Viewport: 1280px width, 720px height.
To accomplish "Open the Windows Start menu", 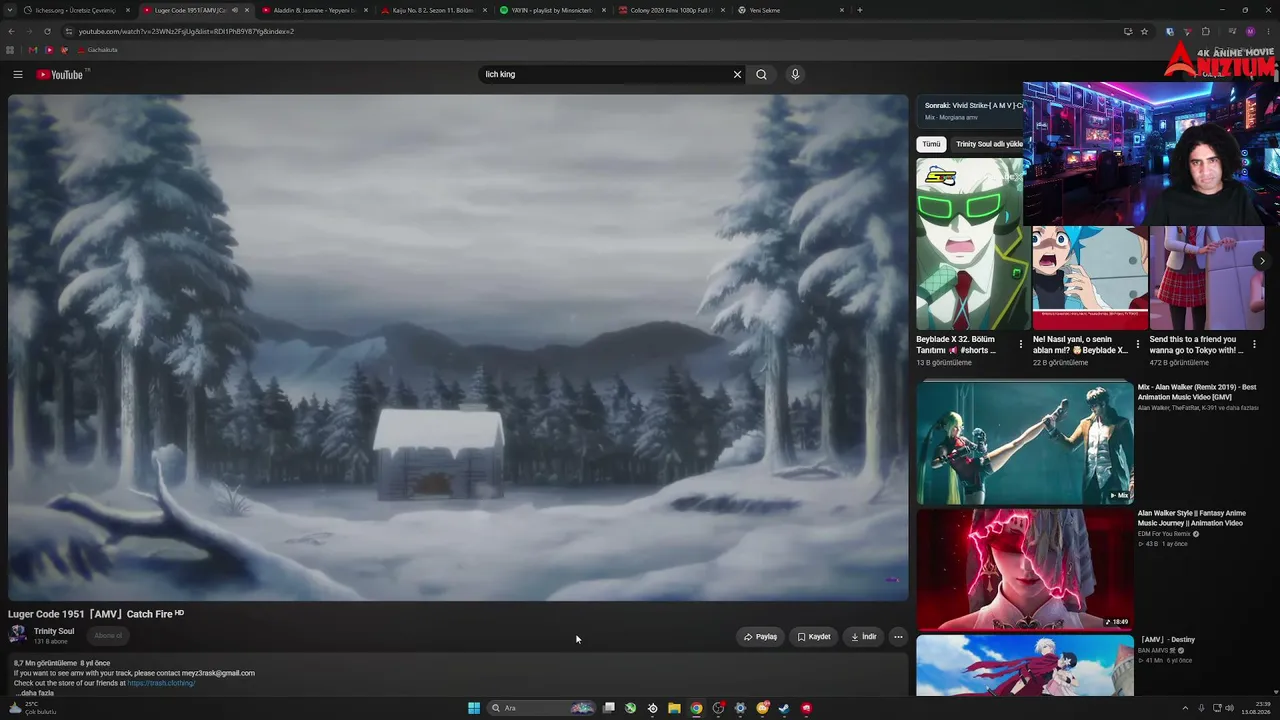I will pyautogui.click(x=474, y=708).
